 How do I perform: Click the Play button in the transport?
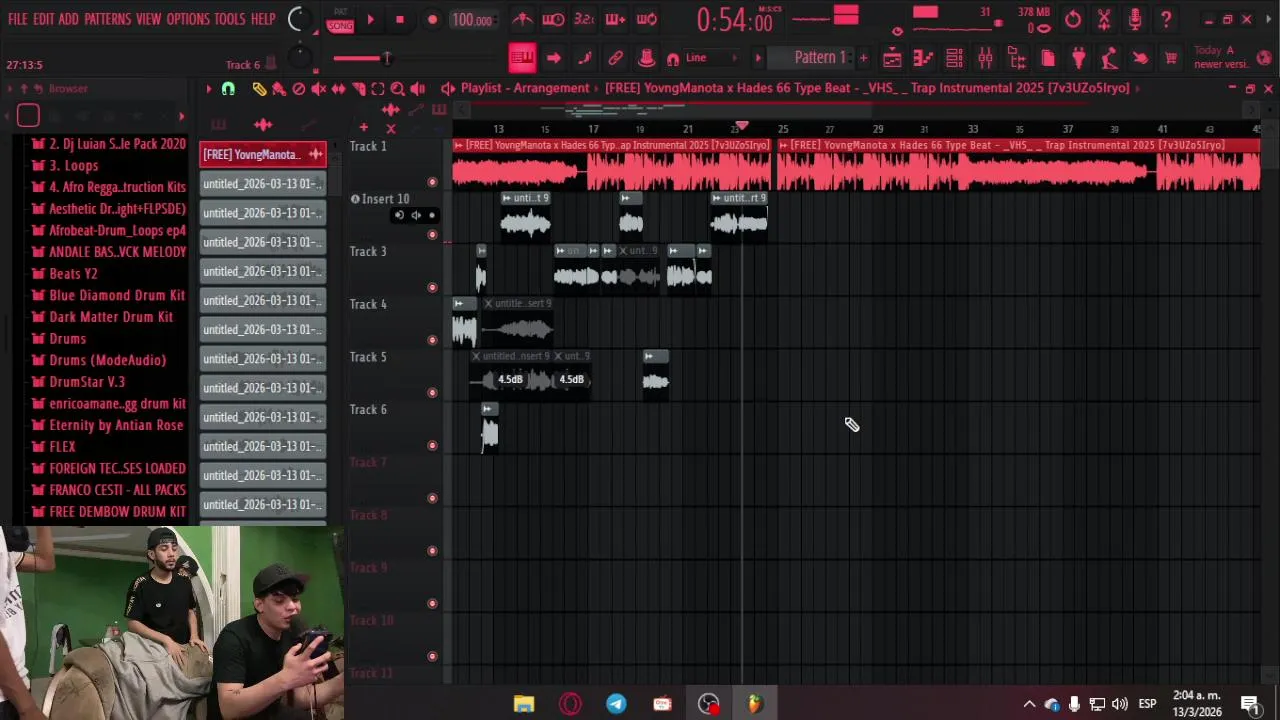[370, 19]
